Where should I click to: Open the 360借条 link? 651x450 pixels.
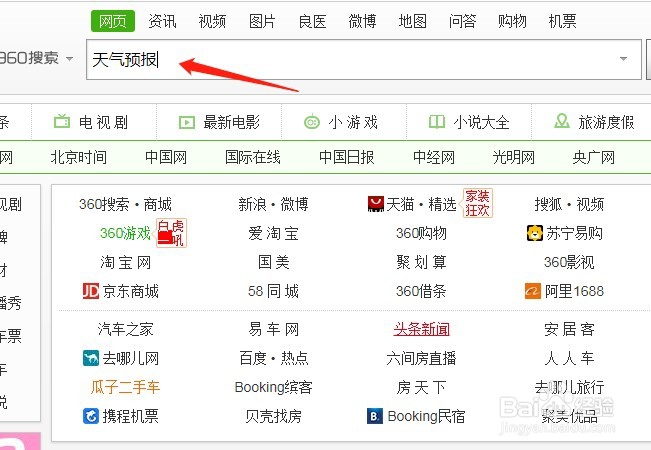[421, 291]
